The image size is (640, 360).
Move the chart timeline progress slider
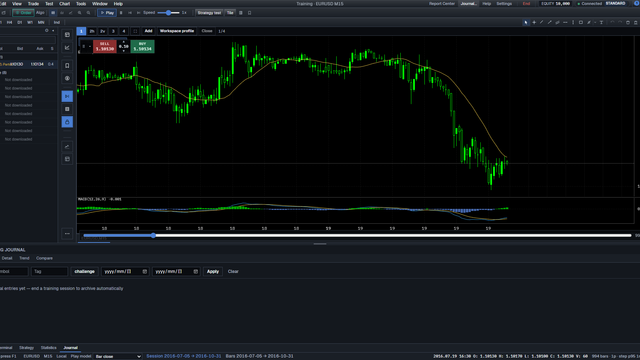(x=153, y=236)
